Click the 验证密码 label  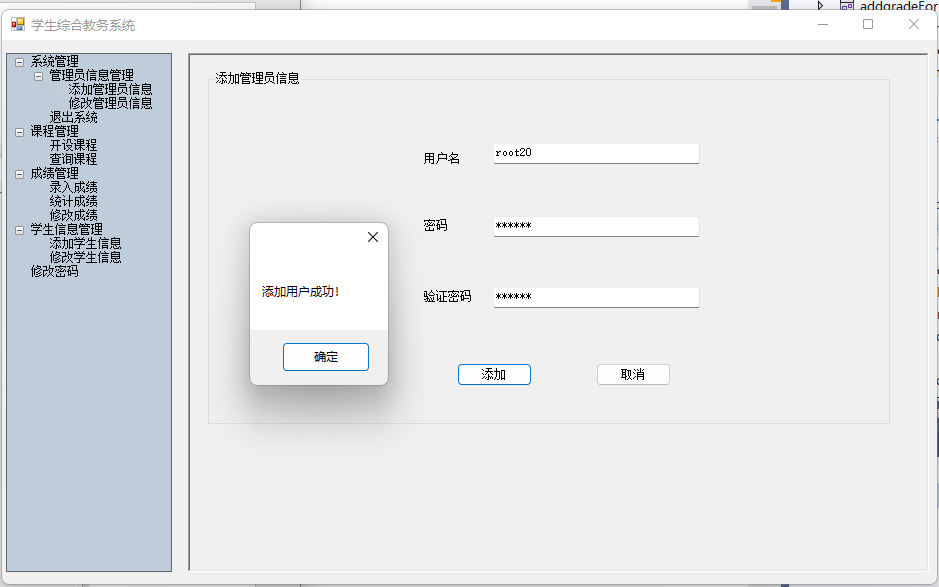[x=447, y=296]
